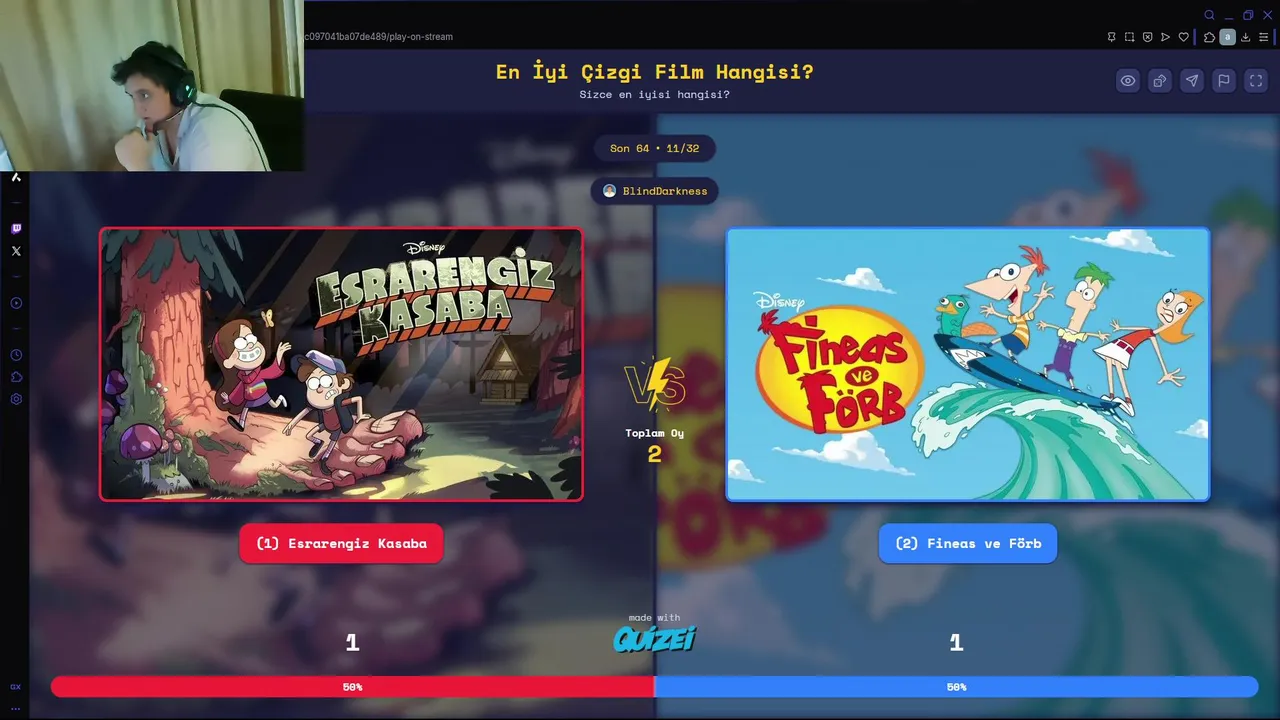The width and height of the screenshot is (1280, 720).
Task: Click the streamer webcam overlay
Action: 152,86
